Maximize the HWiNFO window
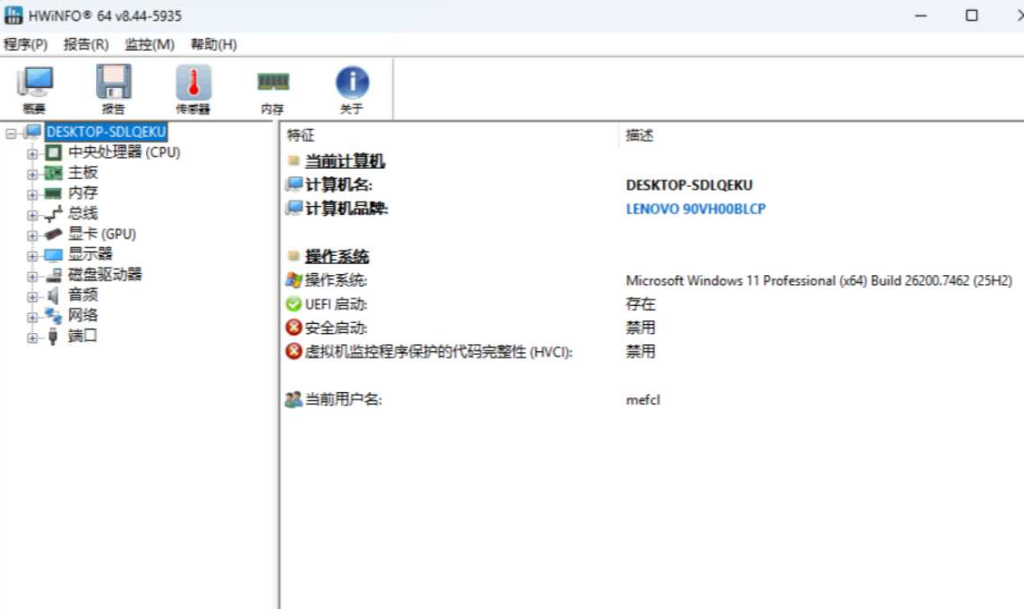The width and height of the screenshot is (1024, 609). click(x=972, y=15)
